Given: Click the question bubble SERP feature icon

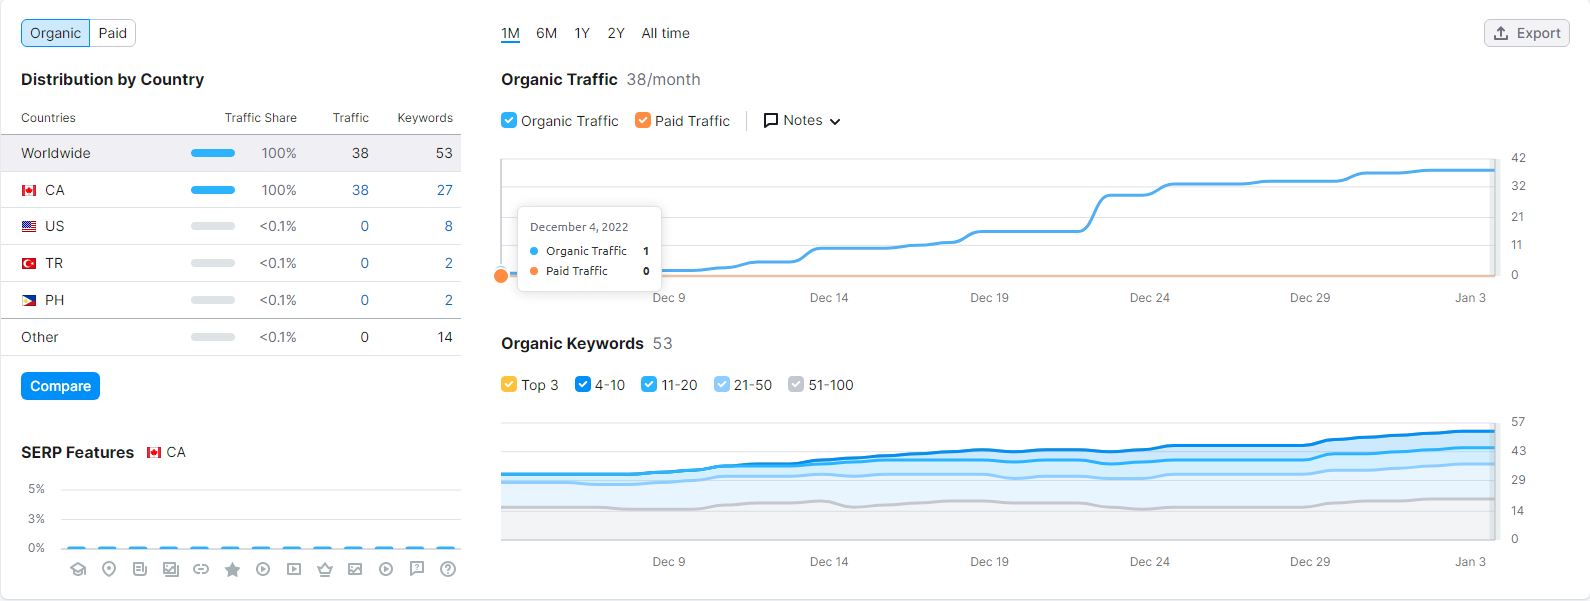Looking at the screenshot, I should pyautogui.click(x=417, y=569).
